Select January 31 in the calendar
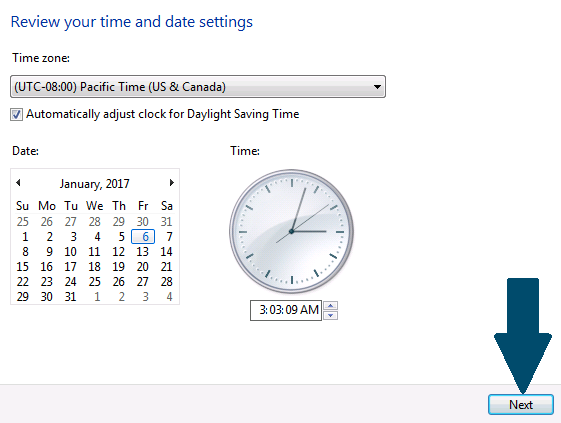 [70, 297]
